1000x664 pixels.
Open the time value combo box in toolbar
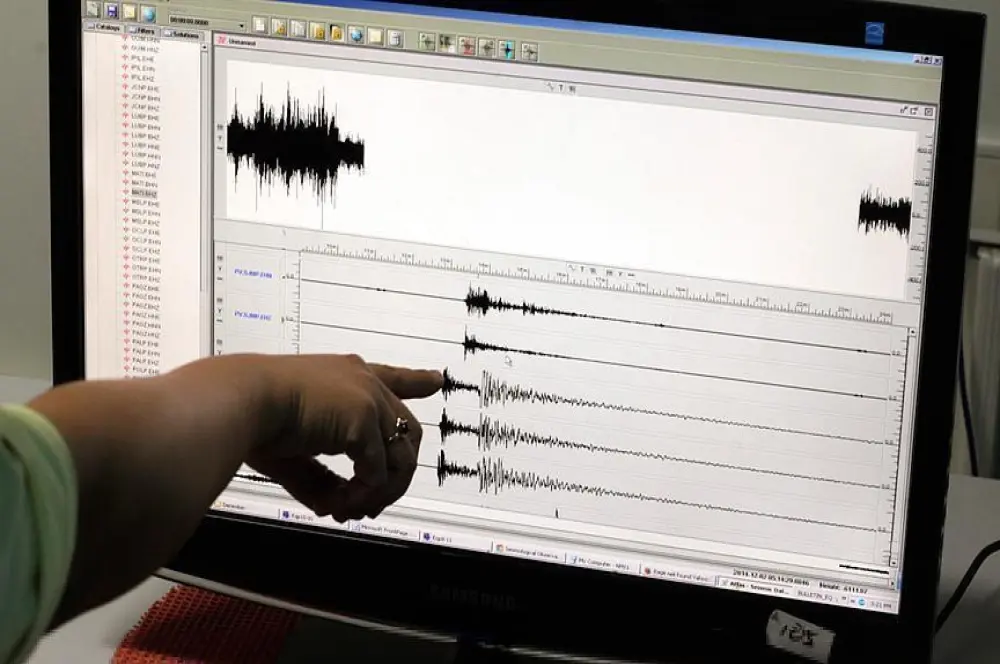[207, 23]
